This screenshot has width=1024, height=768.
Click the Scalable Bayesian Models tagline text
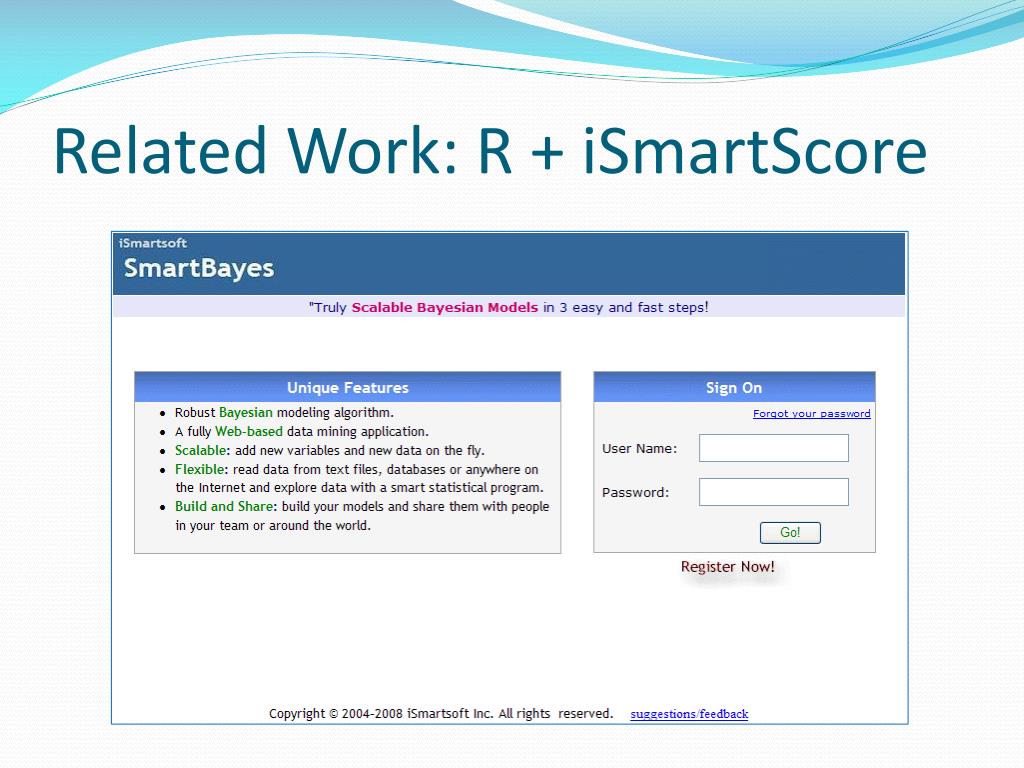click(x=445, y=307)
